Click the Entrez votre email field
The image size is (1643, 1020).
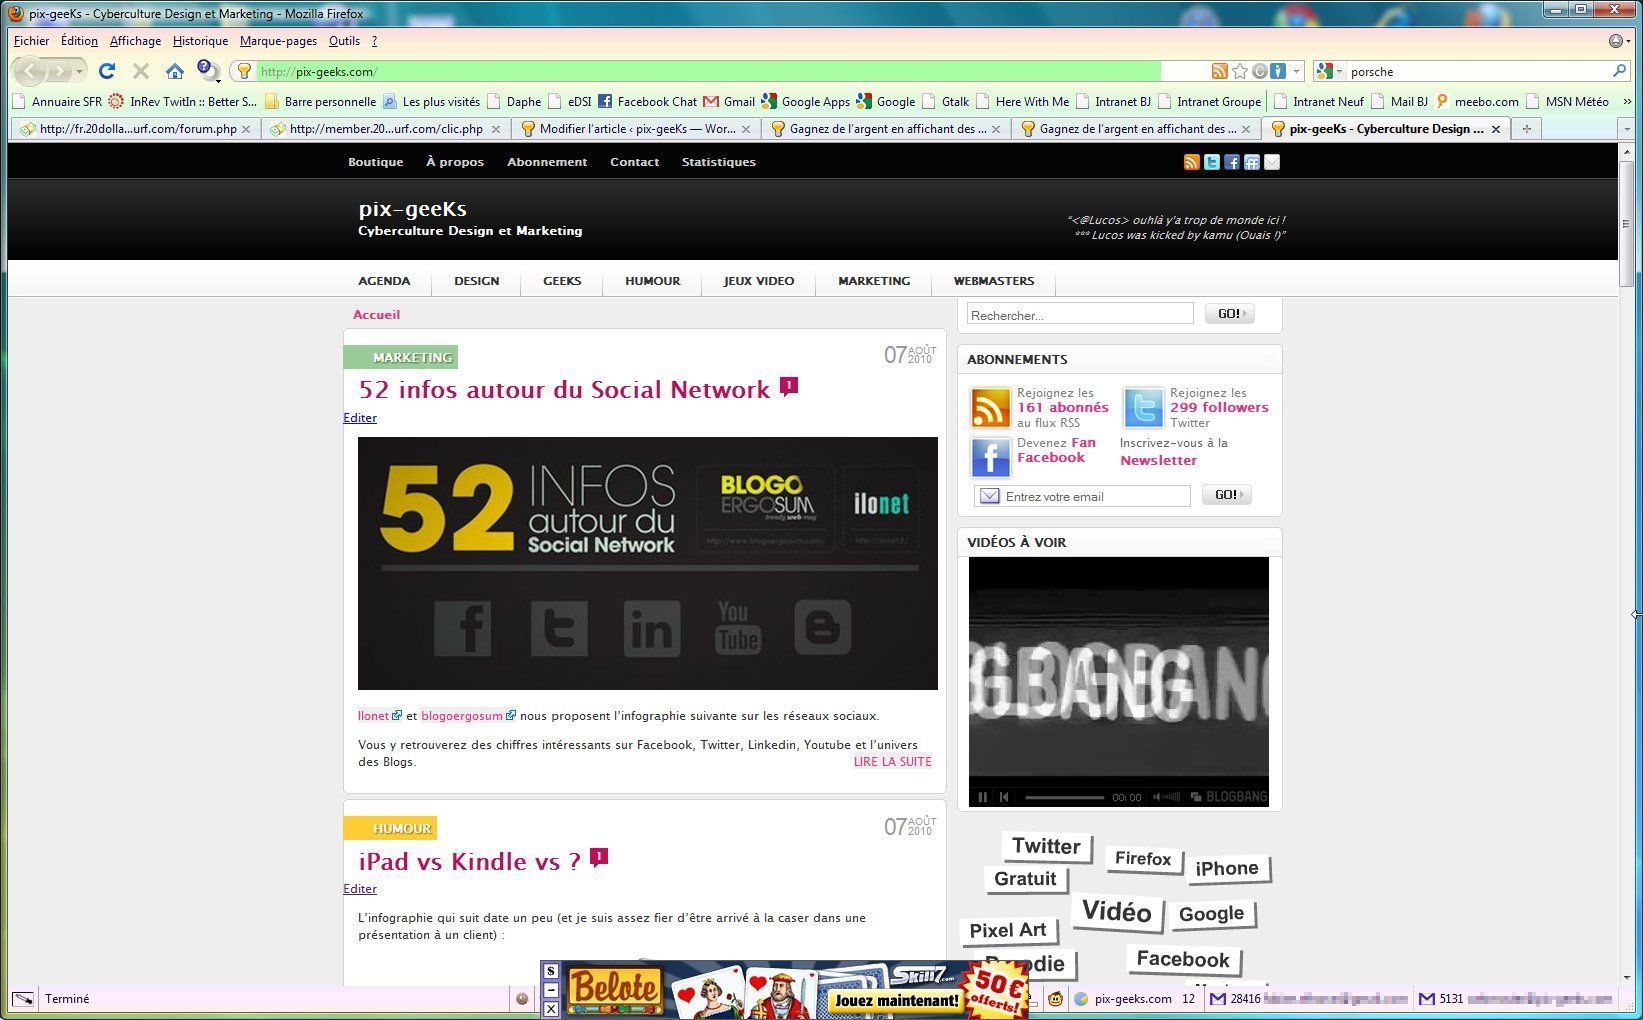1083,496
